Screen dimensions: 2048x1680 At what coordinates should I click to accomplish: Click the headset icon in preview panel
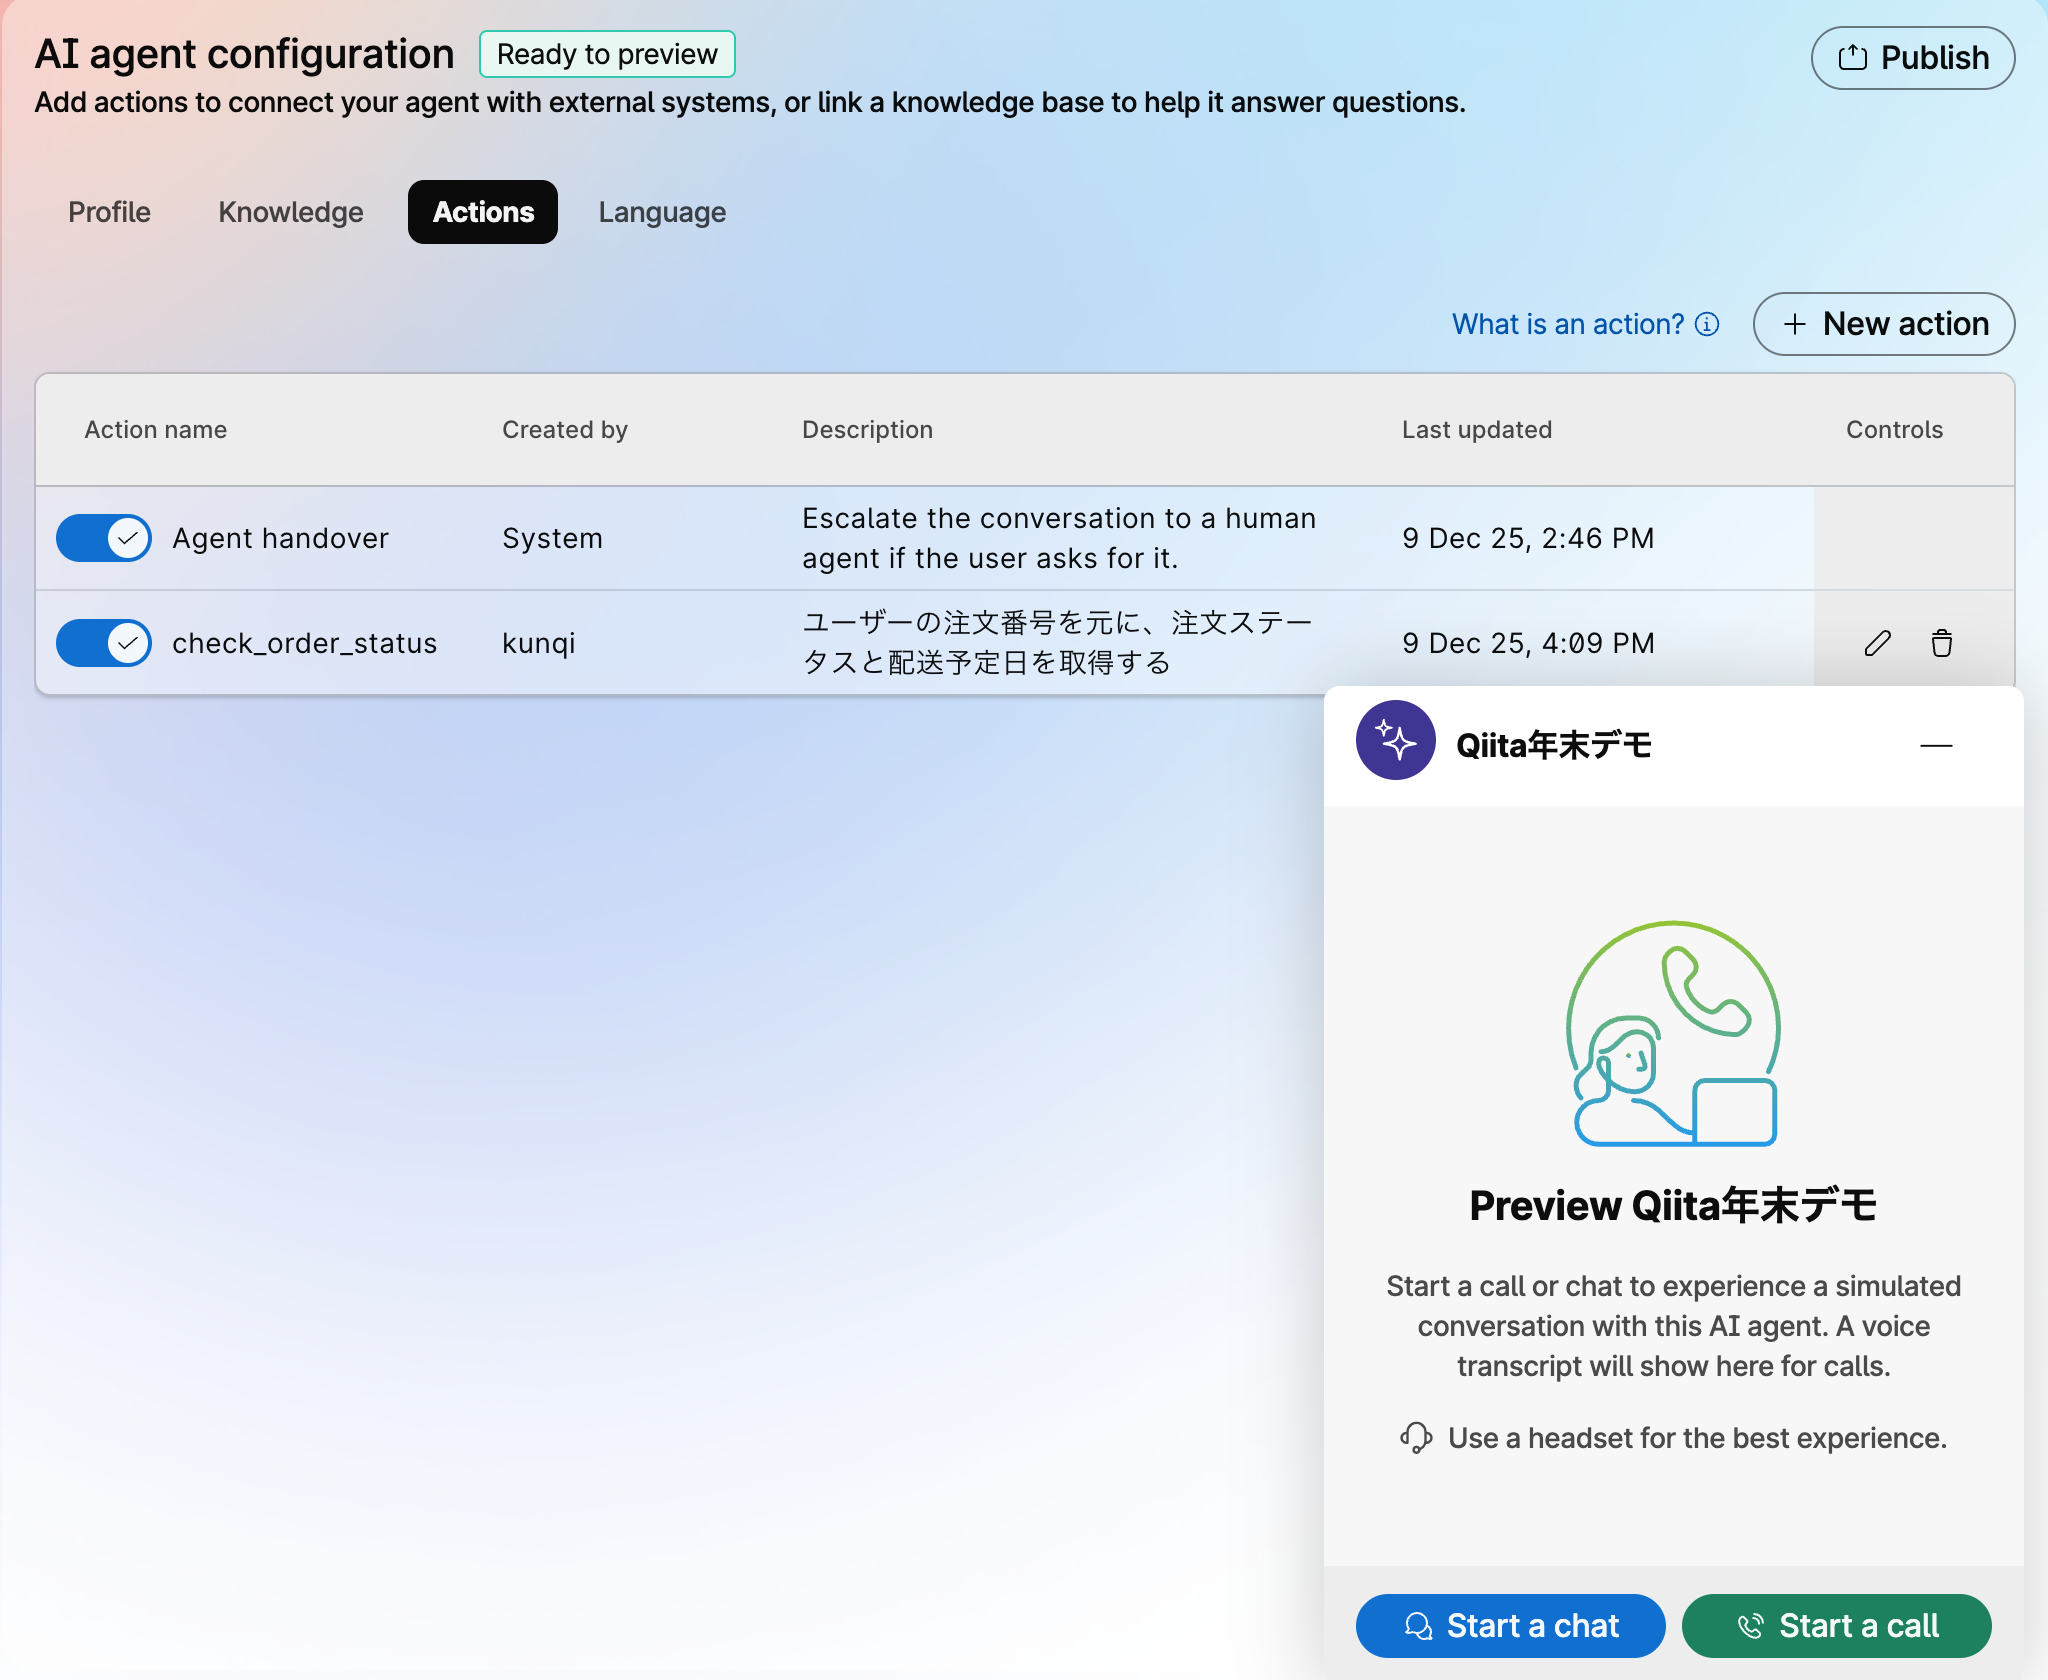point(1415,1438)
